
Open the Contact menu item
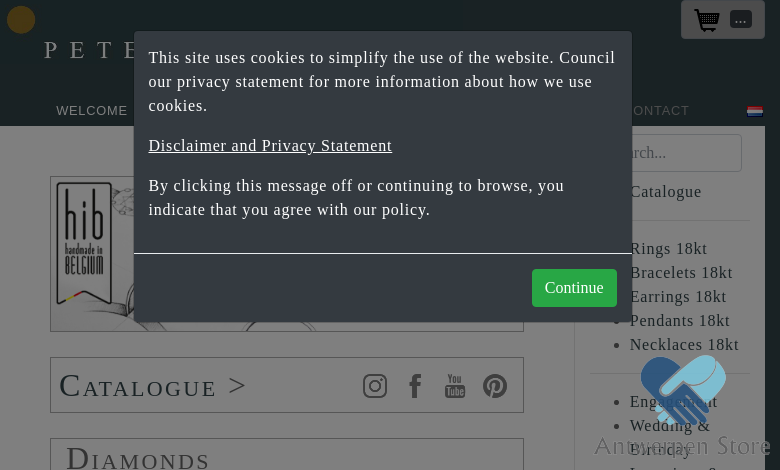coord(661,111)
